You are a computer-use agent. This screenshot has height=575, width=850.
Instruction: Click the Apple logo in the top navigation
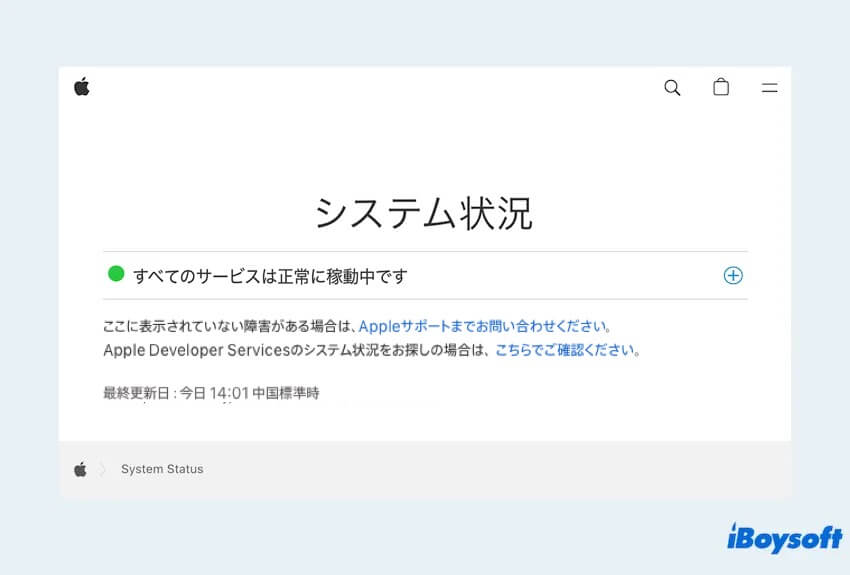82,87
